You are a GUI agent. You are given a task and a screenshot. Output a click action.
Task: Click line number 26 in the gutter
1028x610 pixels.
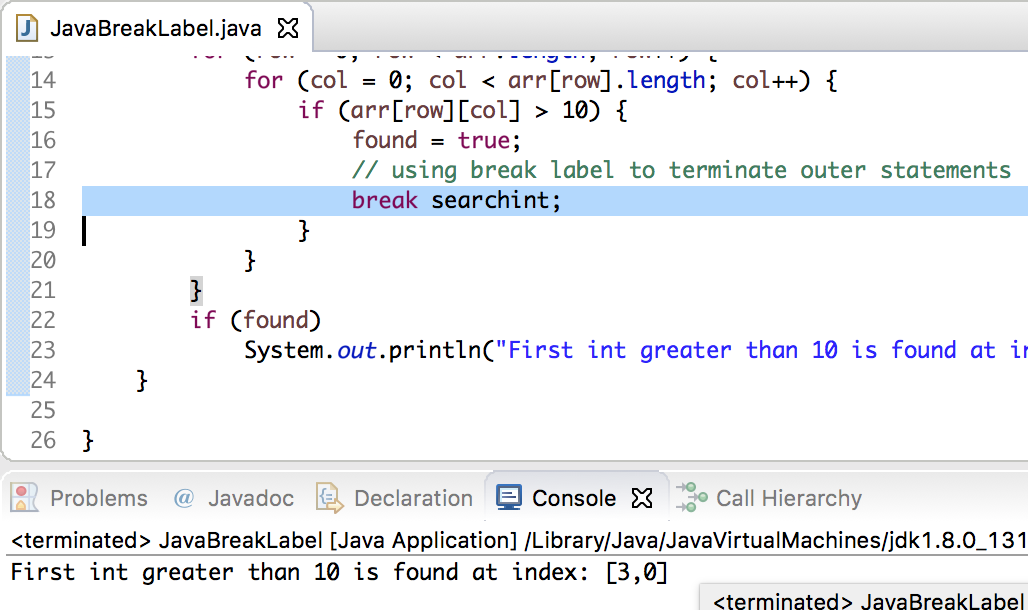point(43,440)
